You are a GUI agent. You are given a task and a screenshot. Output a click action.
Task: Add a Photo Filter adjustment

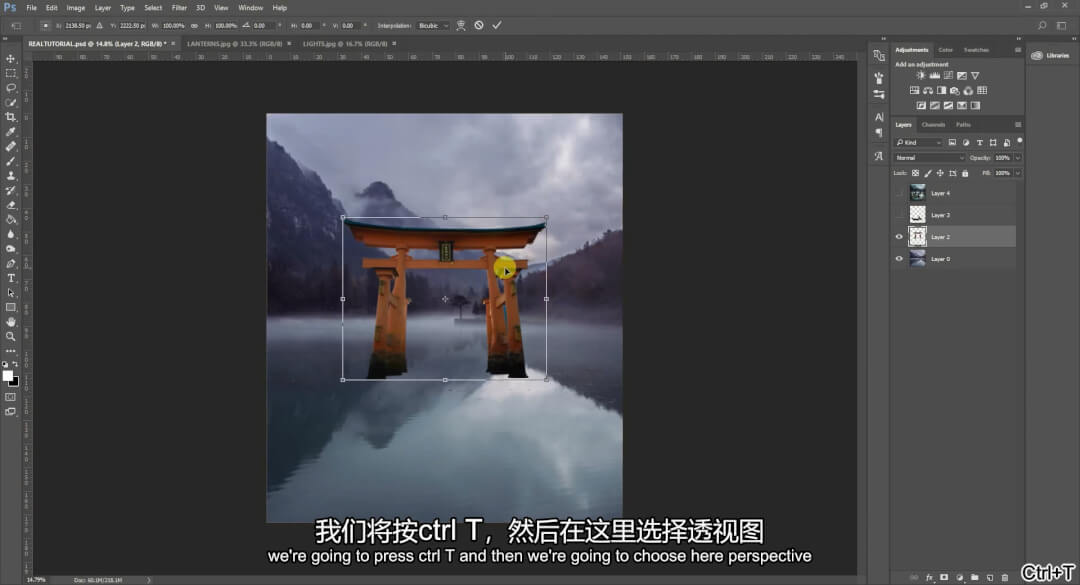tap(955, 90)
